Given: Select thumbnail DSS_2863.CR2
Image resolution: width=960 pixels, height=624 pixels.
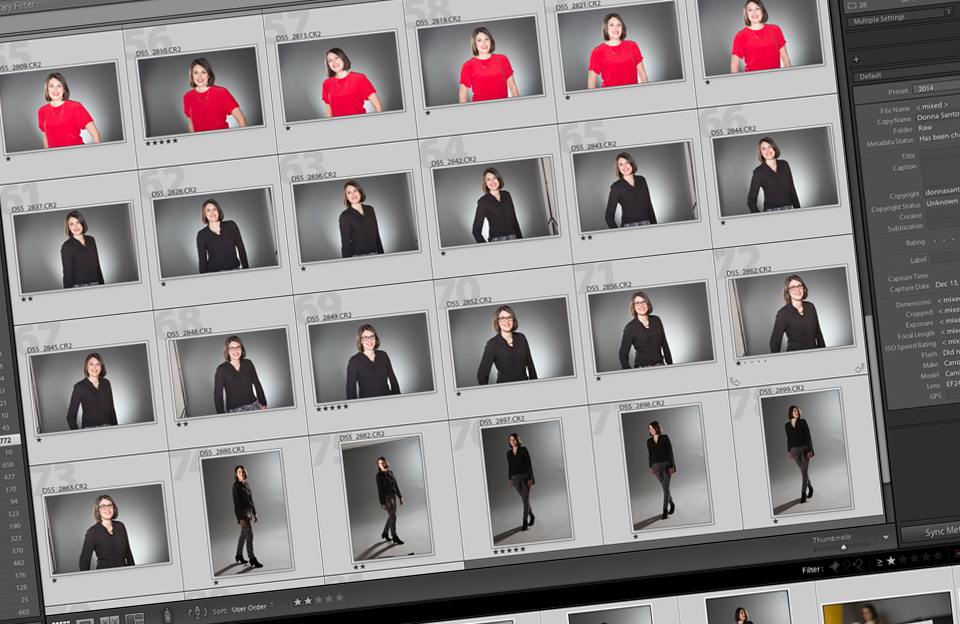Looking at the screenshot, I should pos(106,528).
